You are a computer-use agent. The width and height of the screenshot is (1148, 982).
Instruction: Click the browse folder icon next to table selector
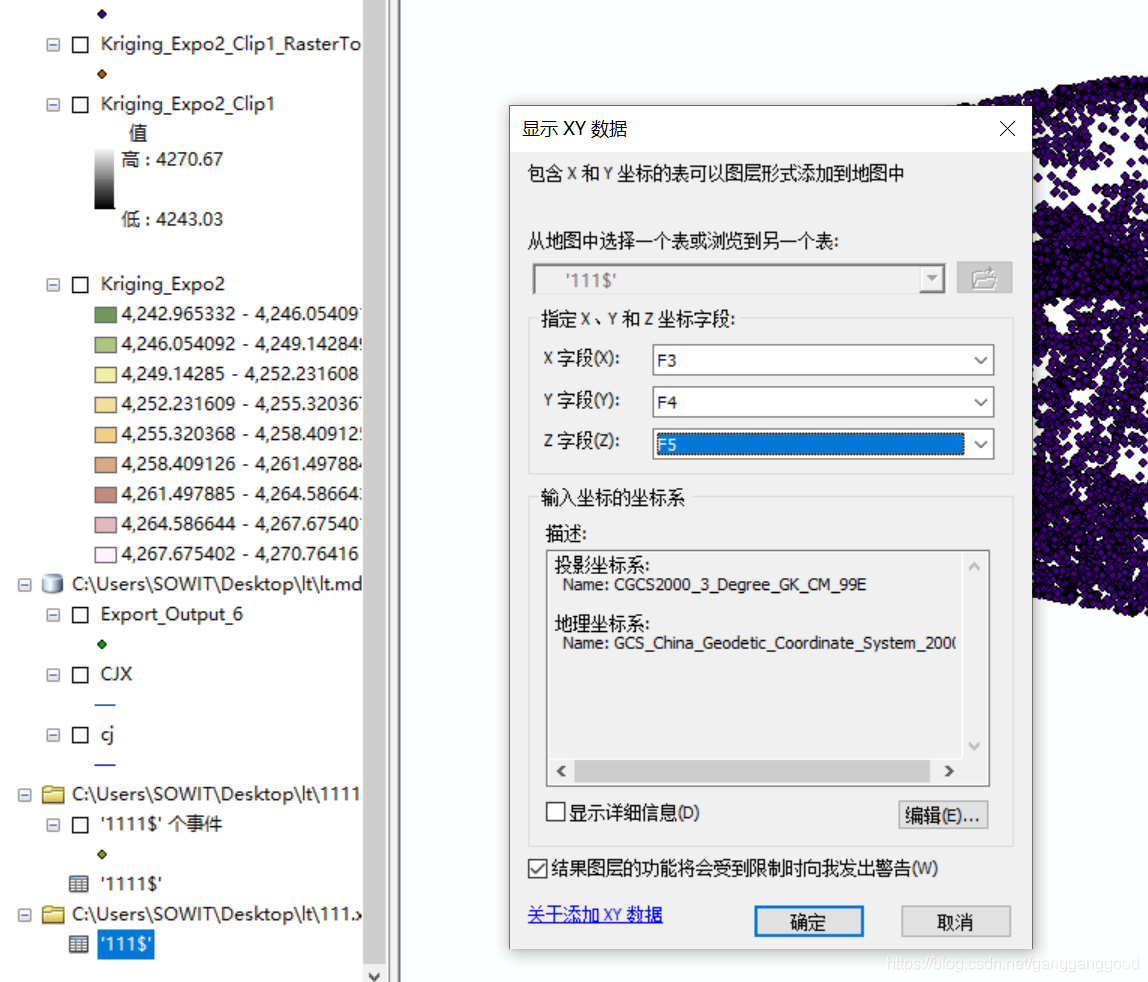point(984,278)
